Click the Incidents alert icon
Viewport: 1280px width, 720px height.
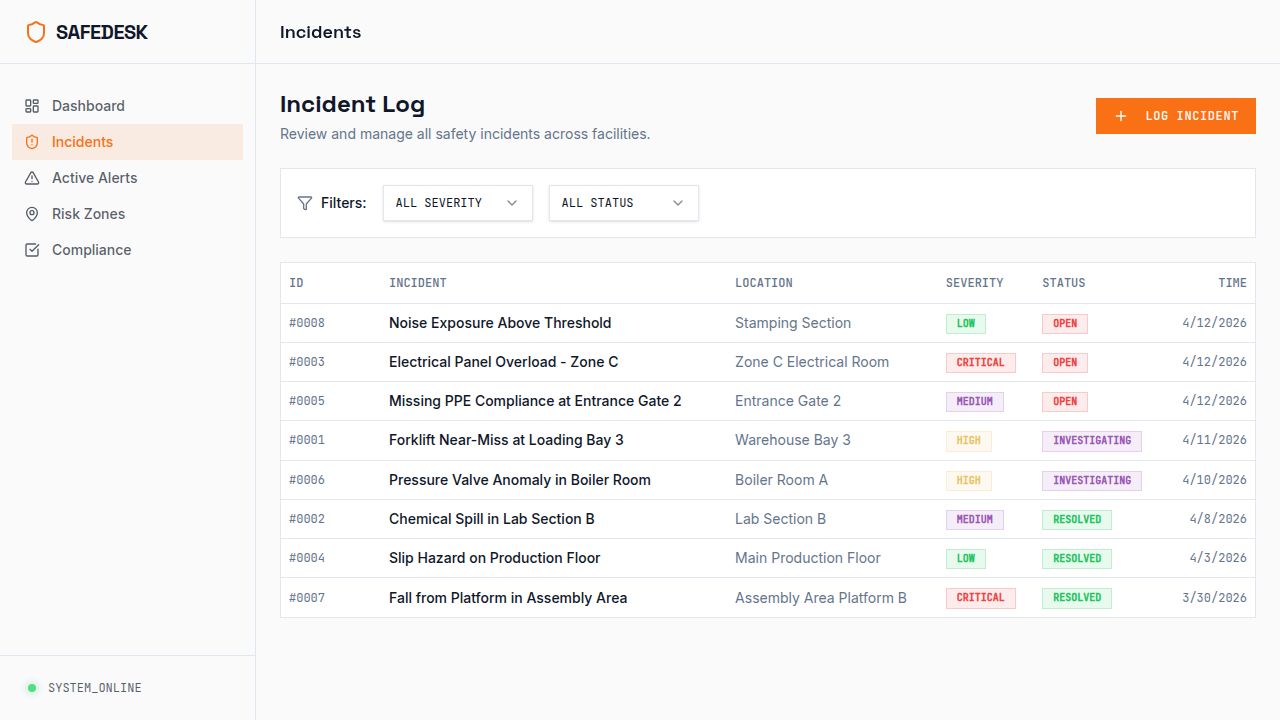tap(31, 142)
